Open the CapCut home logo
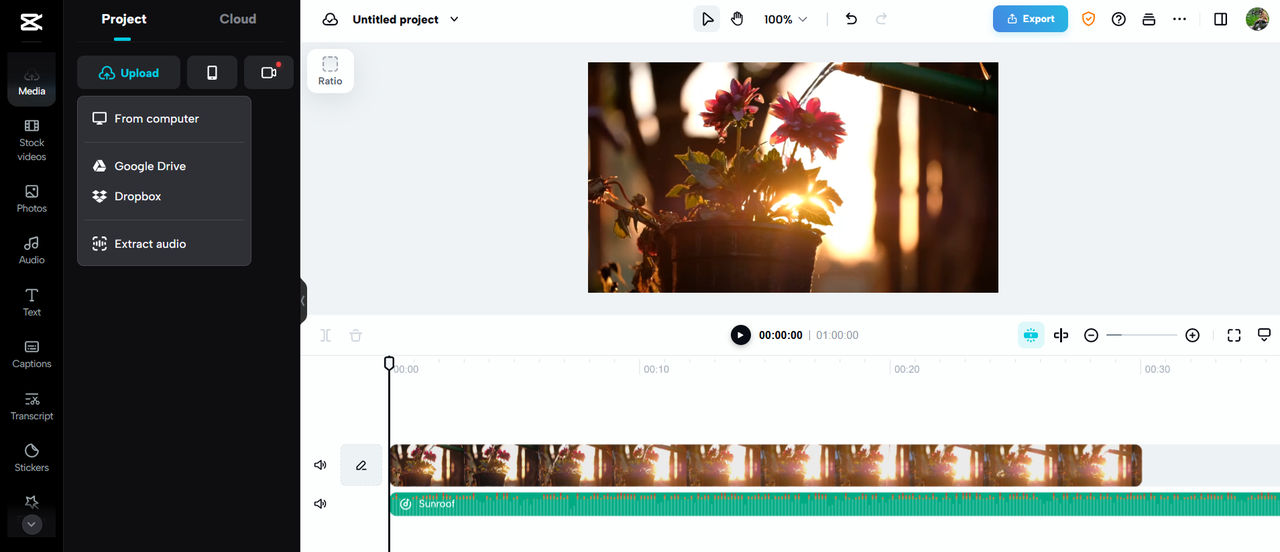Viewport: 1280px width, 552px height. (31, 24)
